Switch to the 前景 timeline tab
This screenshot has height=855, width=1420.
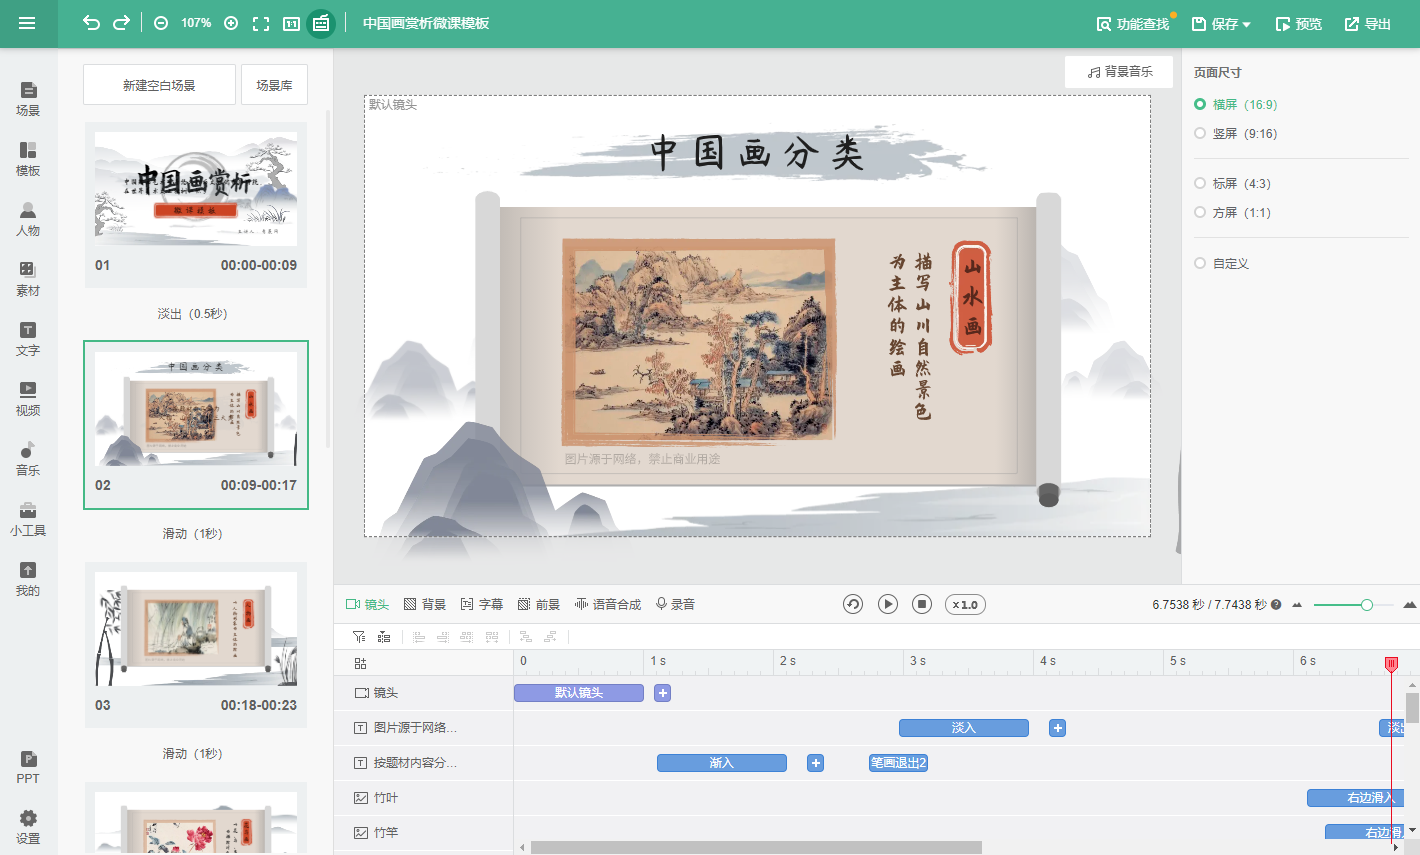(x=539, y=604)
